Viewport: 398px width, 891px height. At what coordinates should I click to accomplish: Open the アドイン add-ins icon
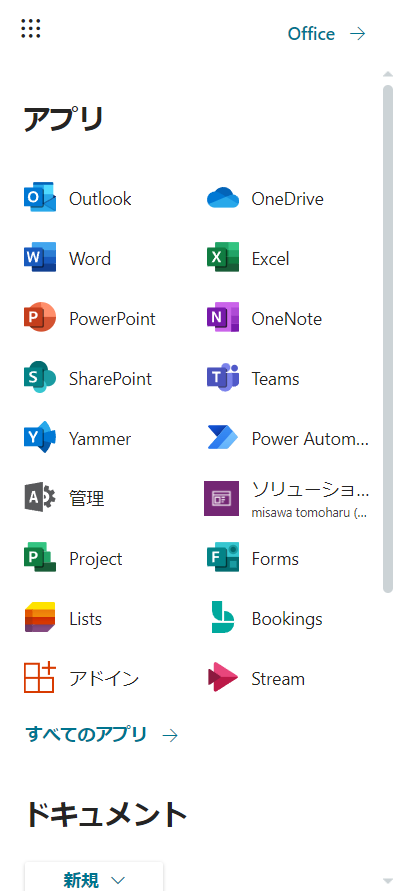tap(40, 678)
